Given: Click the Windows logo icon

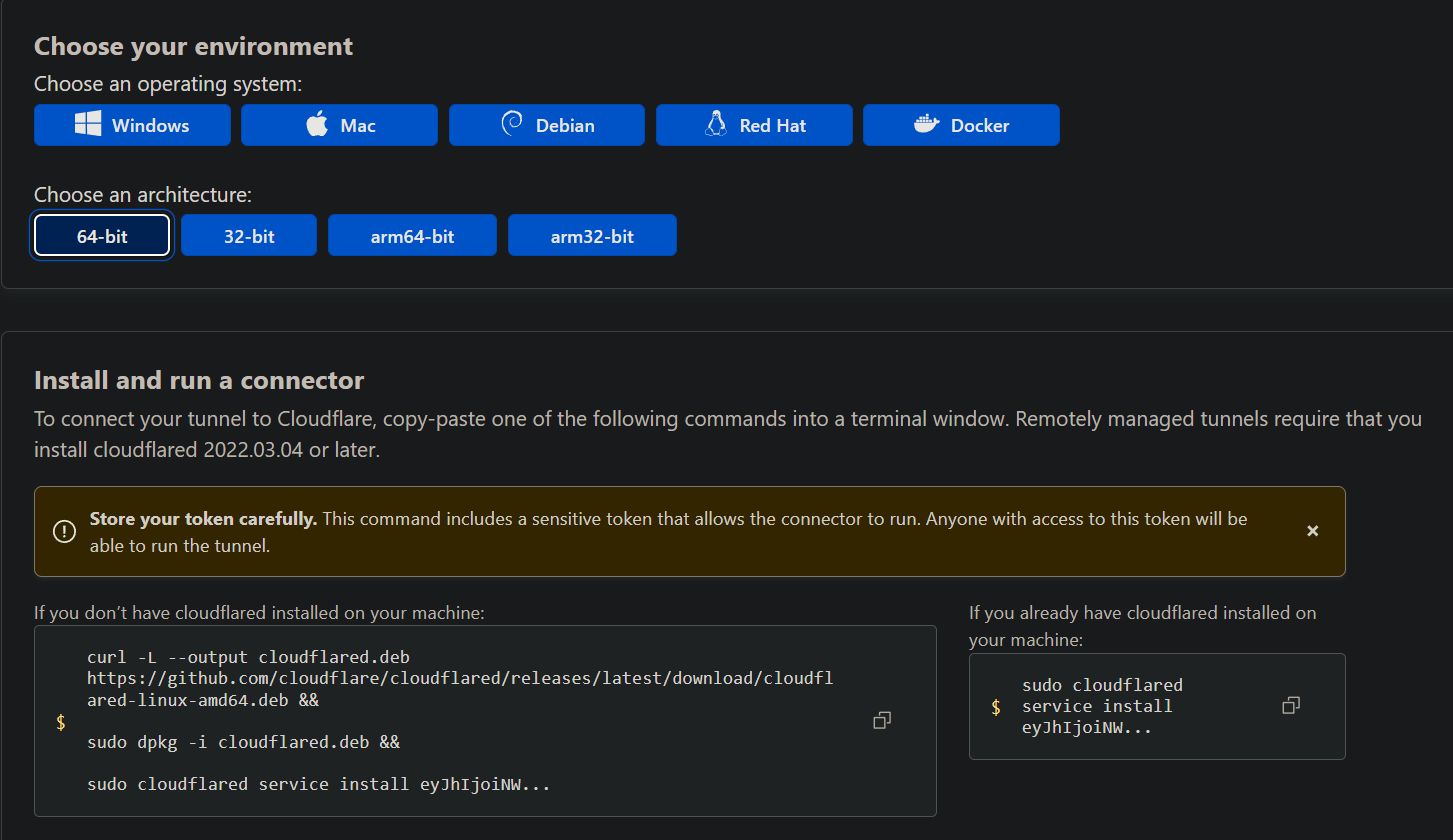Looking at the screenshot, I should [88, 124].
